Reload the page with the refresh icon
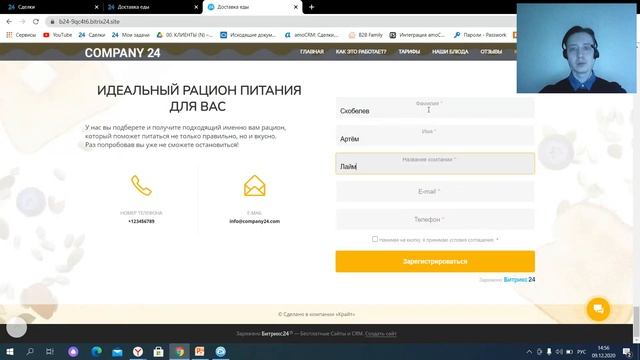This screenshot has width=640, height=360. 36,22
